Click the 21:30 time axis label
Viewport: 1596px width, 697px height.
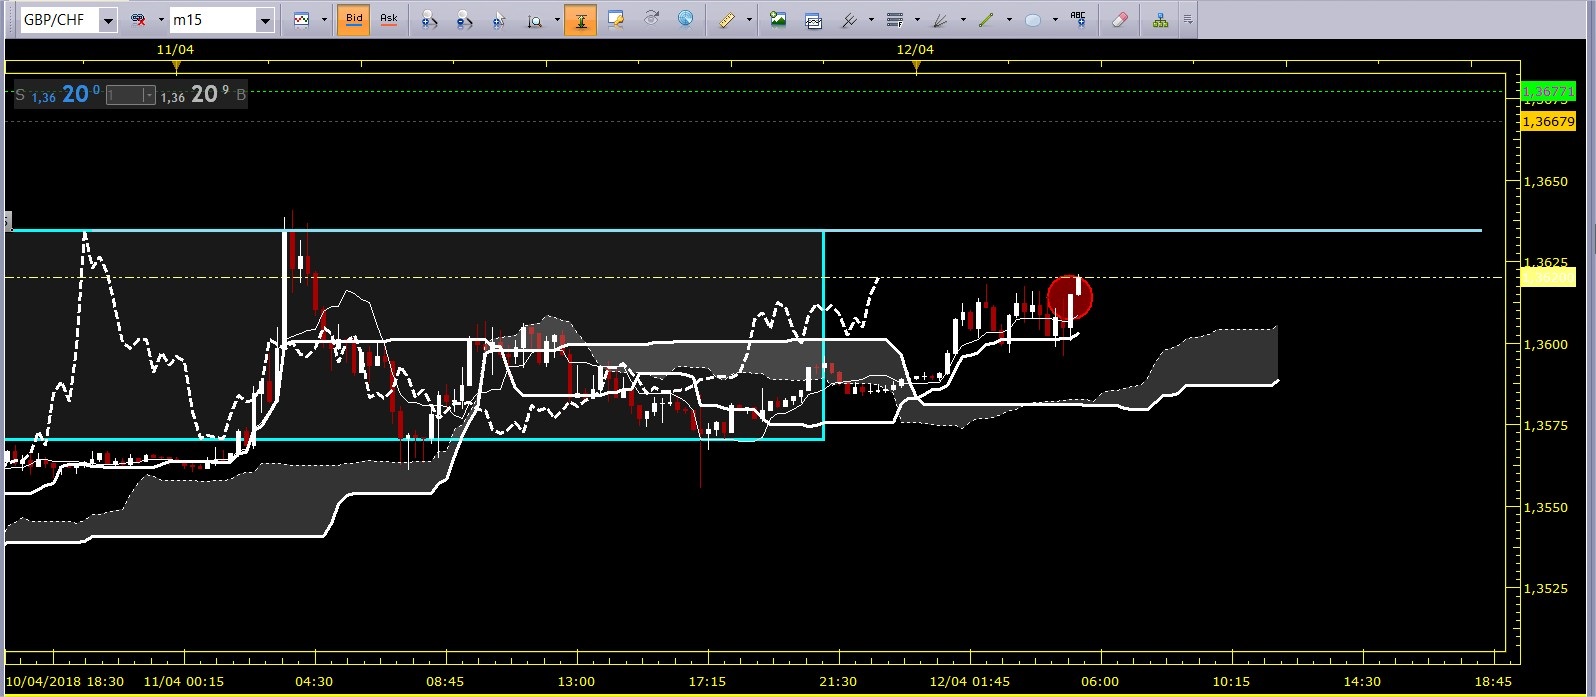point(838,681)
